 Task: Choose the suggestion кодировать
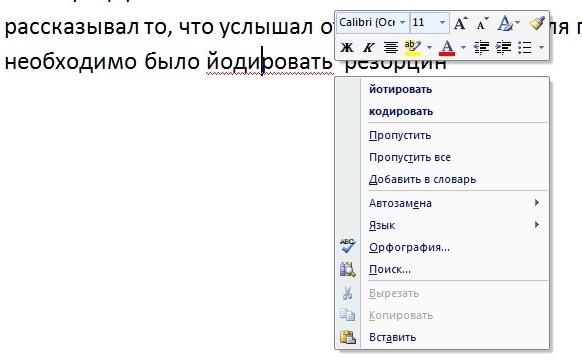pyautogui.click(x=401, y=111)
